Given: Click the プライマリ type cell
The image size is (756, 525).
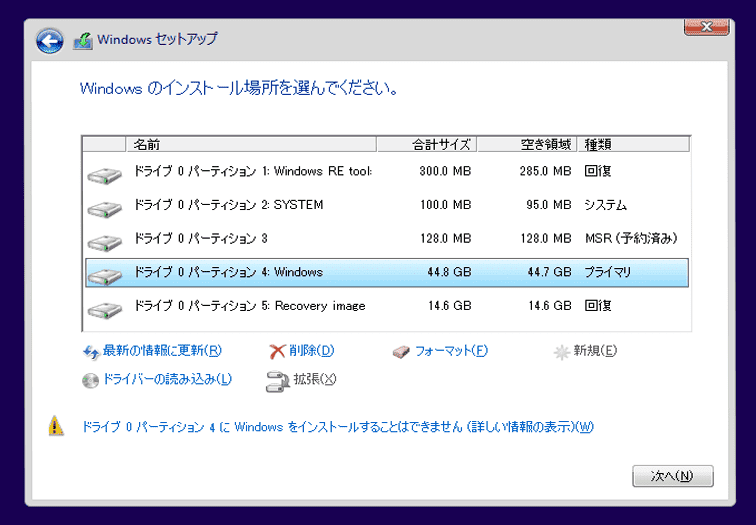Looking at the screenshot, I should point(608,272).
